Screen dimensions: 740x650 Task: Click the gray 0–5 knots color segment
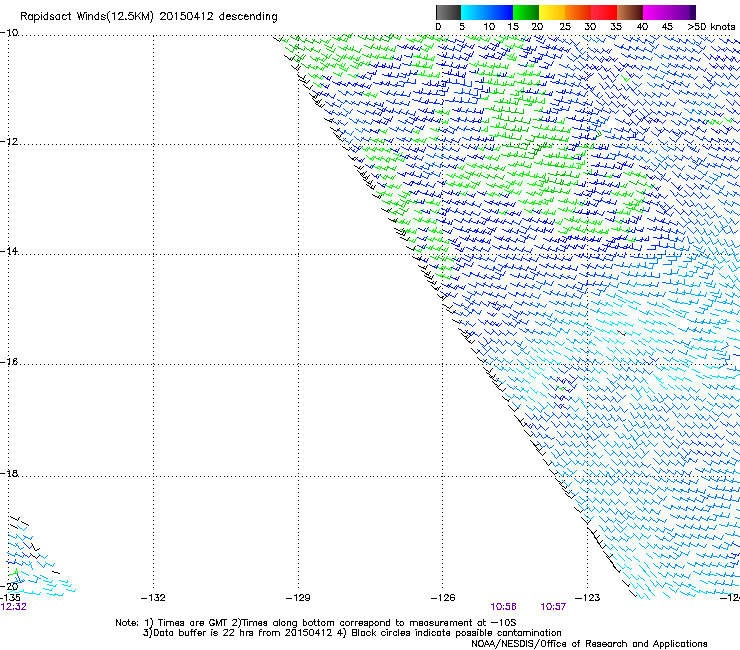pos(448,12)
